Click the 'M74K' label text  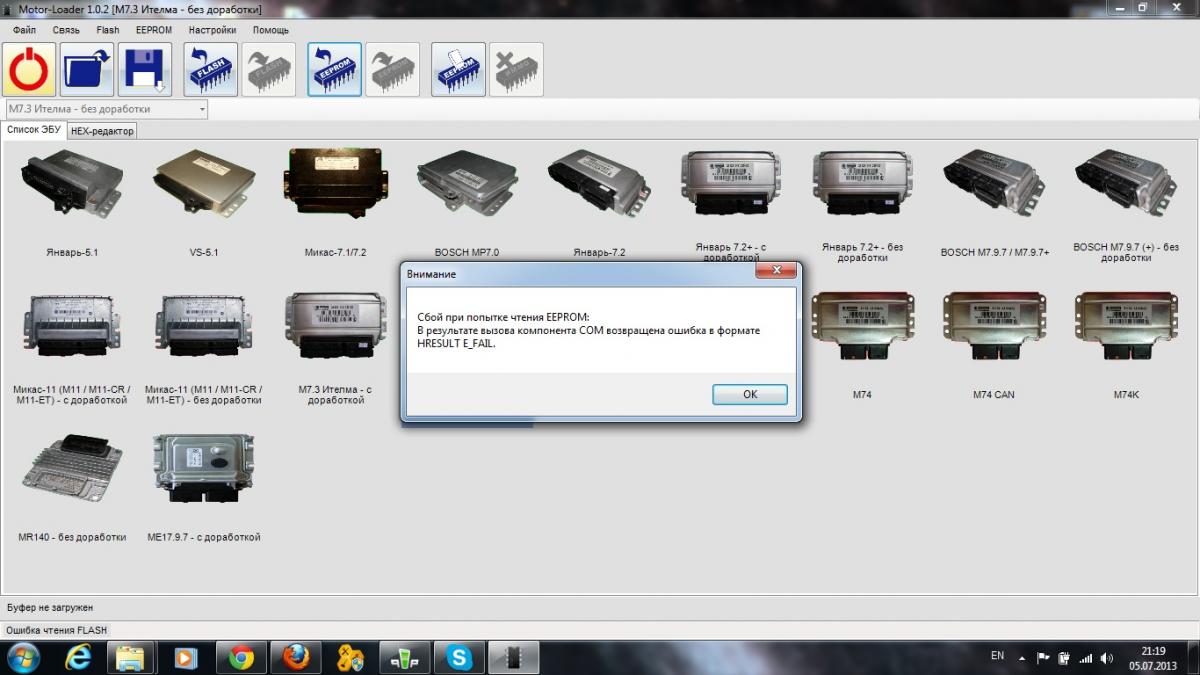1126,395
